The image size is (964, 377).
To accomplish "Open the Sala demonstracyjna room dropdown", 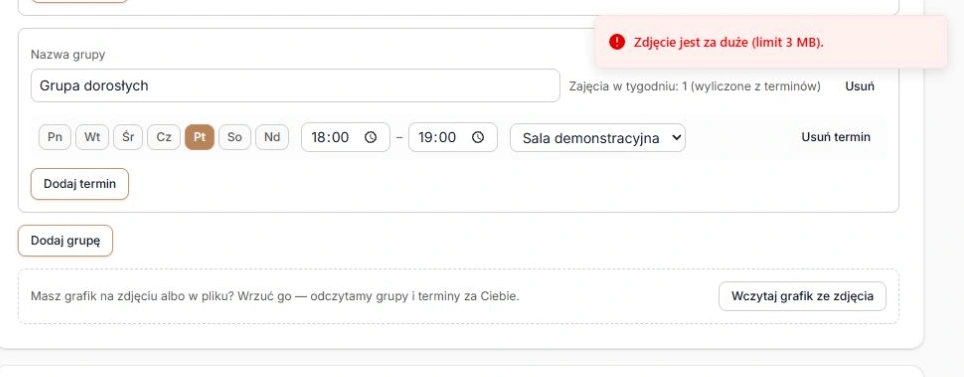I will pyautogui.click(x=598, y=138).
